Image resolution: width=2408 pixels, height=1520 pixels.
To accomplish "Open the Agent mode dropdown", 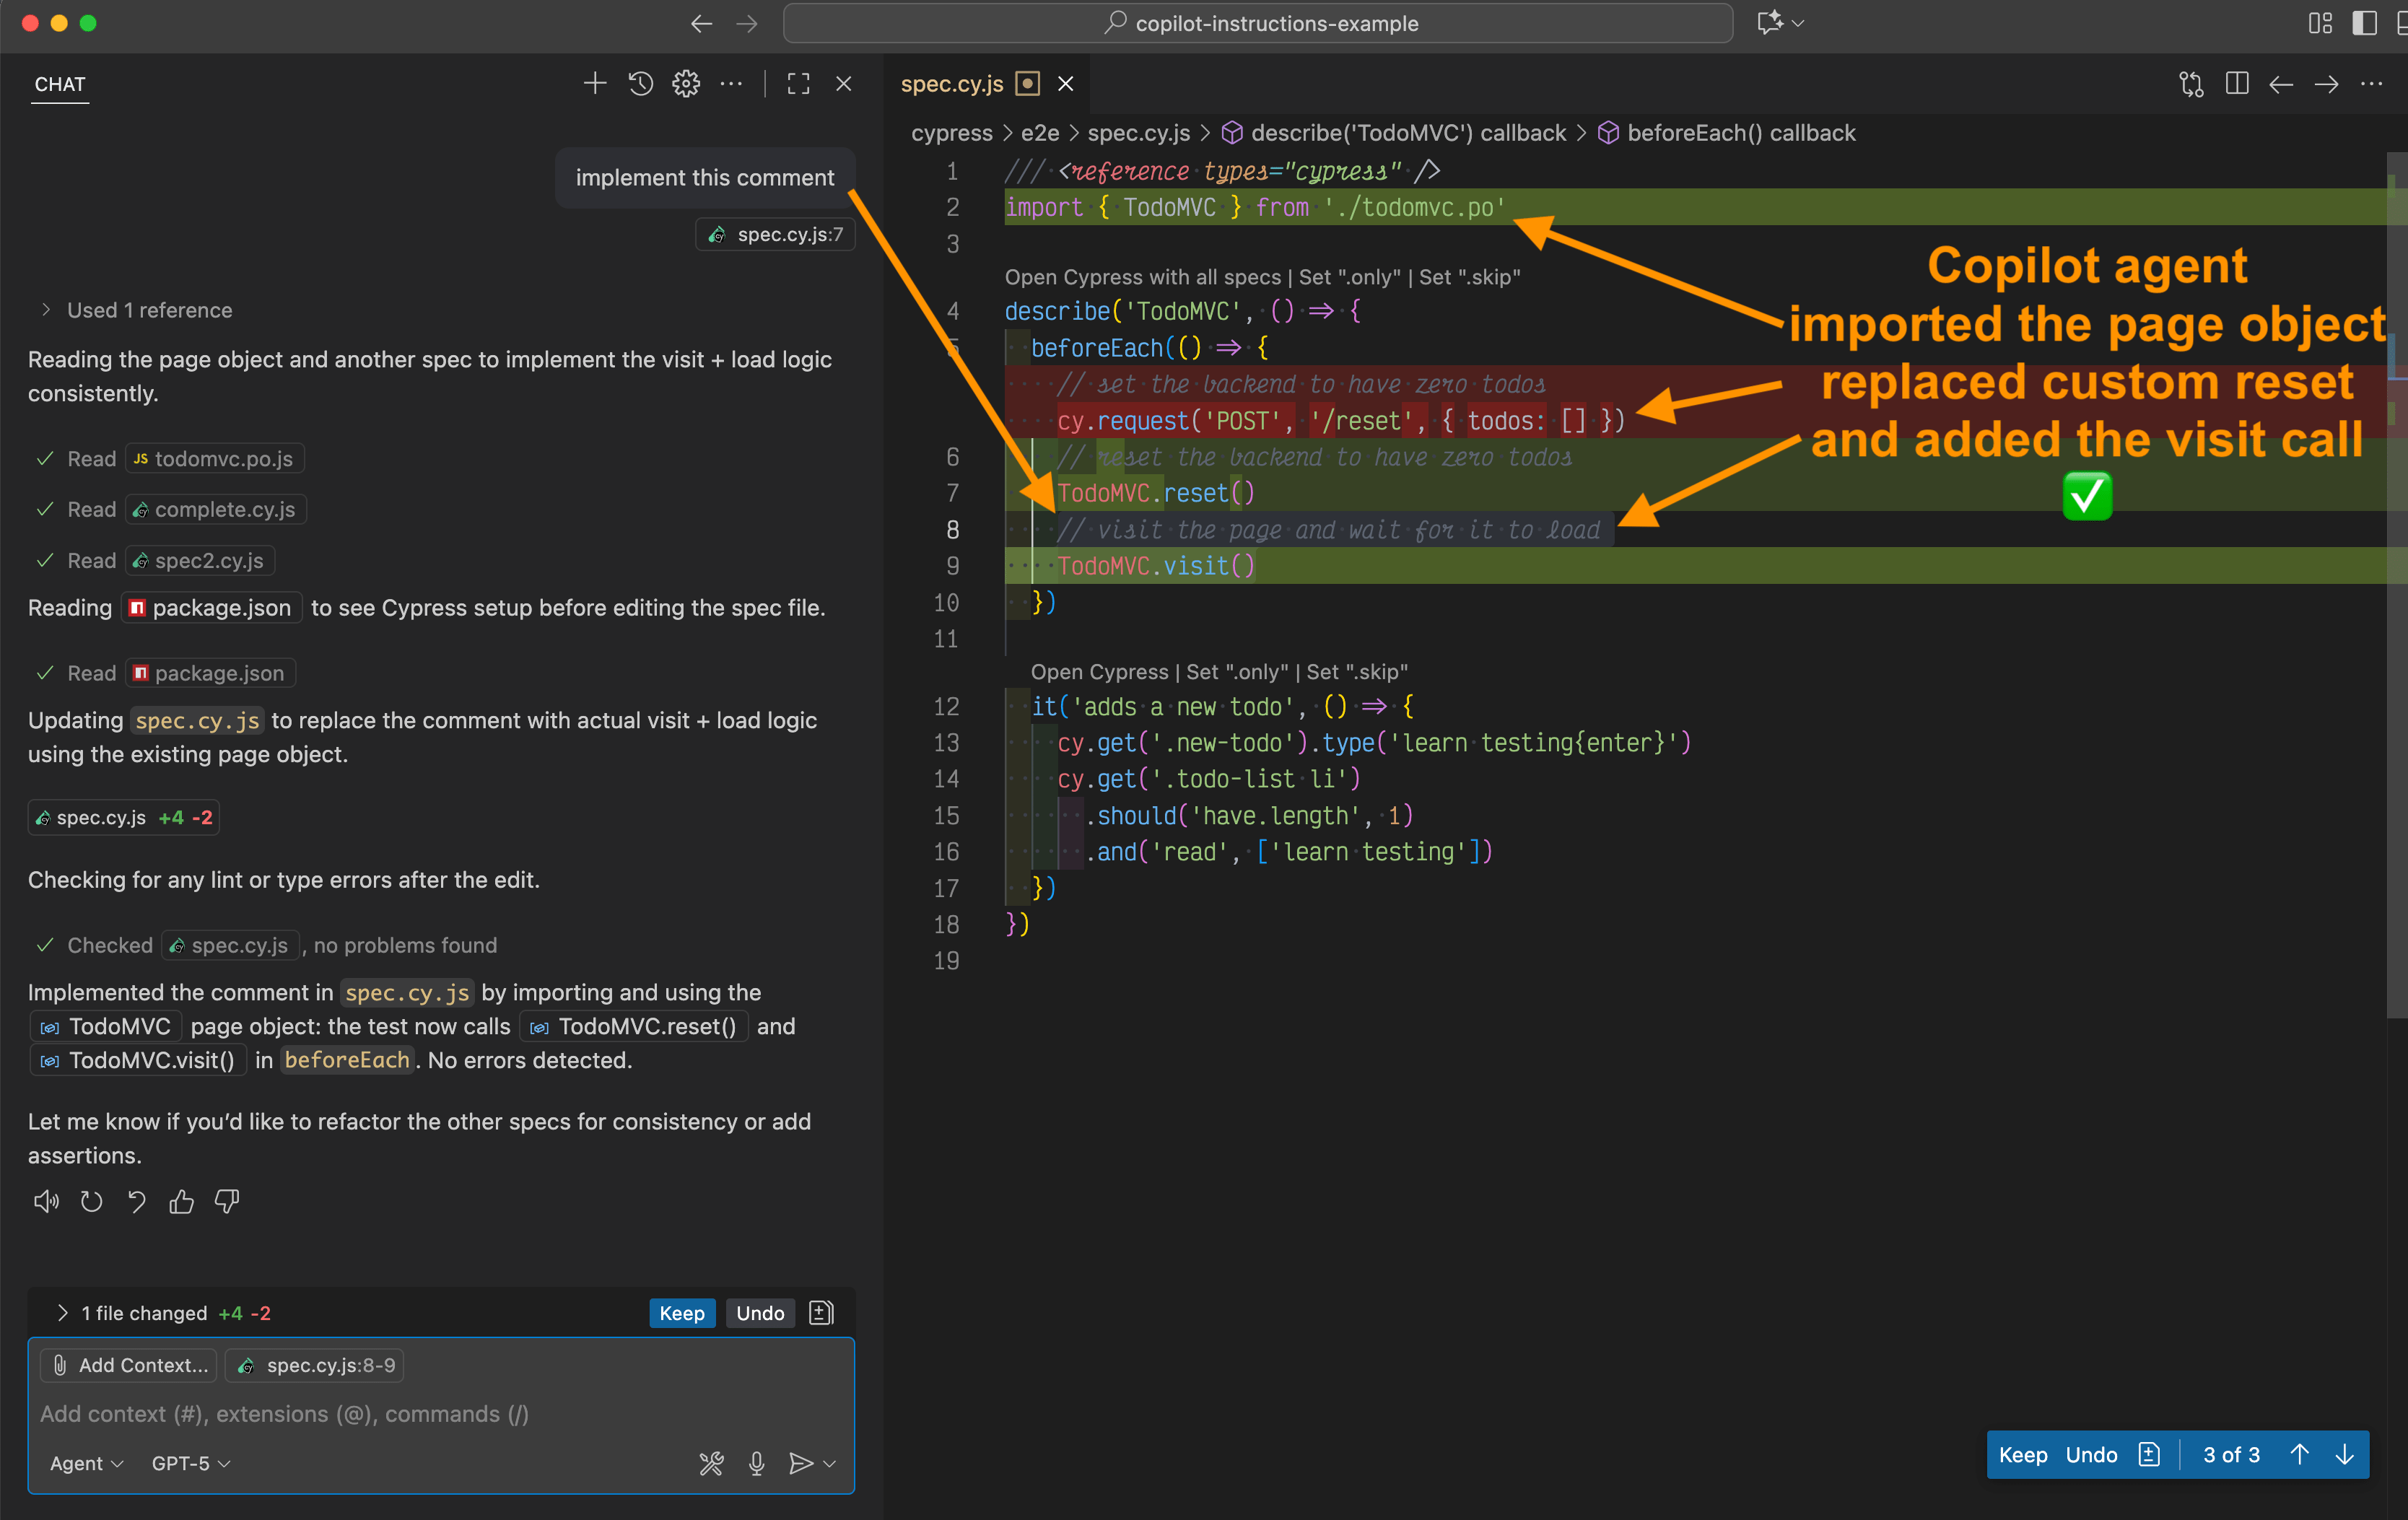I will point(86,1464).
